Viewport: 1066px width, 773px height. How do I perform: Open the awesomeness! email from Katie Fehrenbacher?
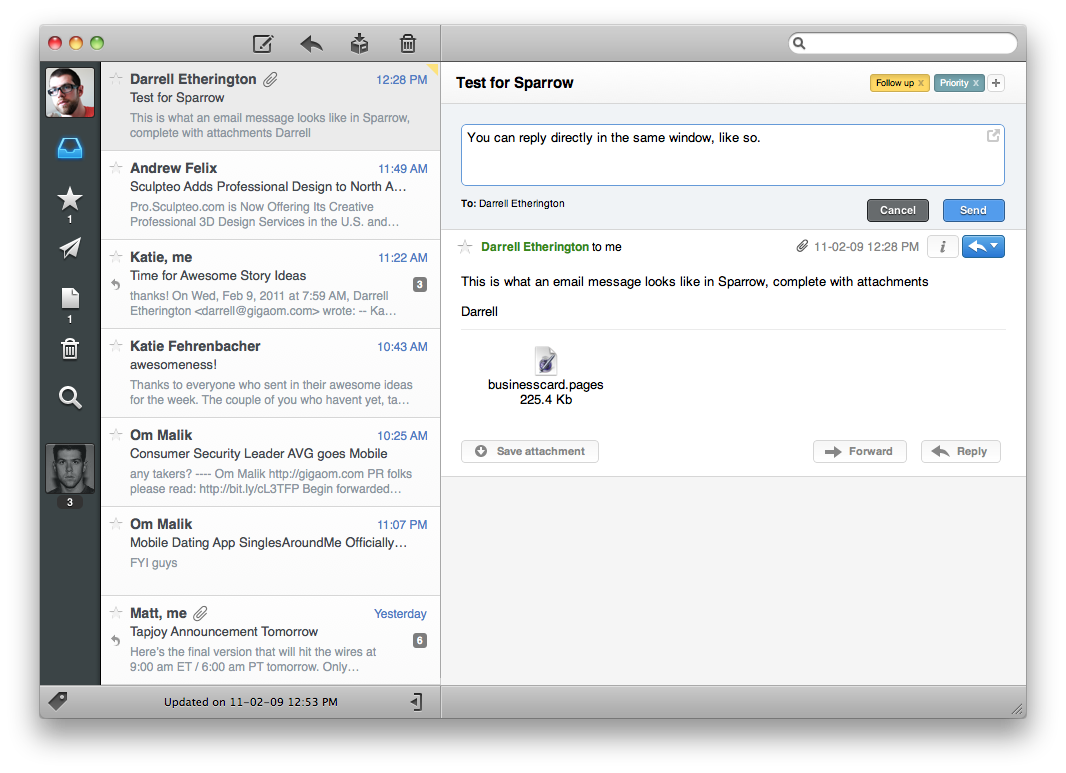(271, 373)
